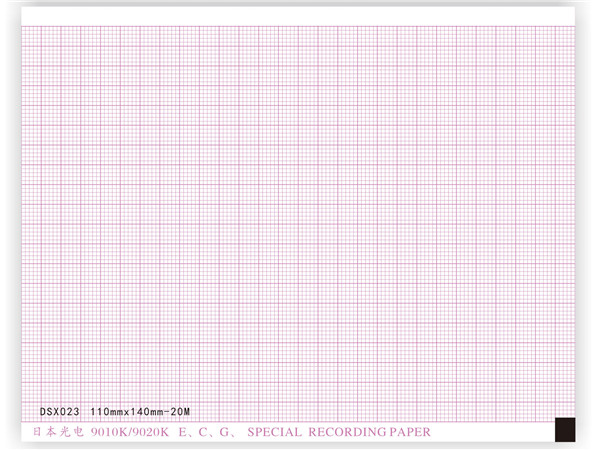Click the word SPECIAL
The width and height of the screenshot is (600, 450).
[276, 432]
